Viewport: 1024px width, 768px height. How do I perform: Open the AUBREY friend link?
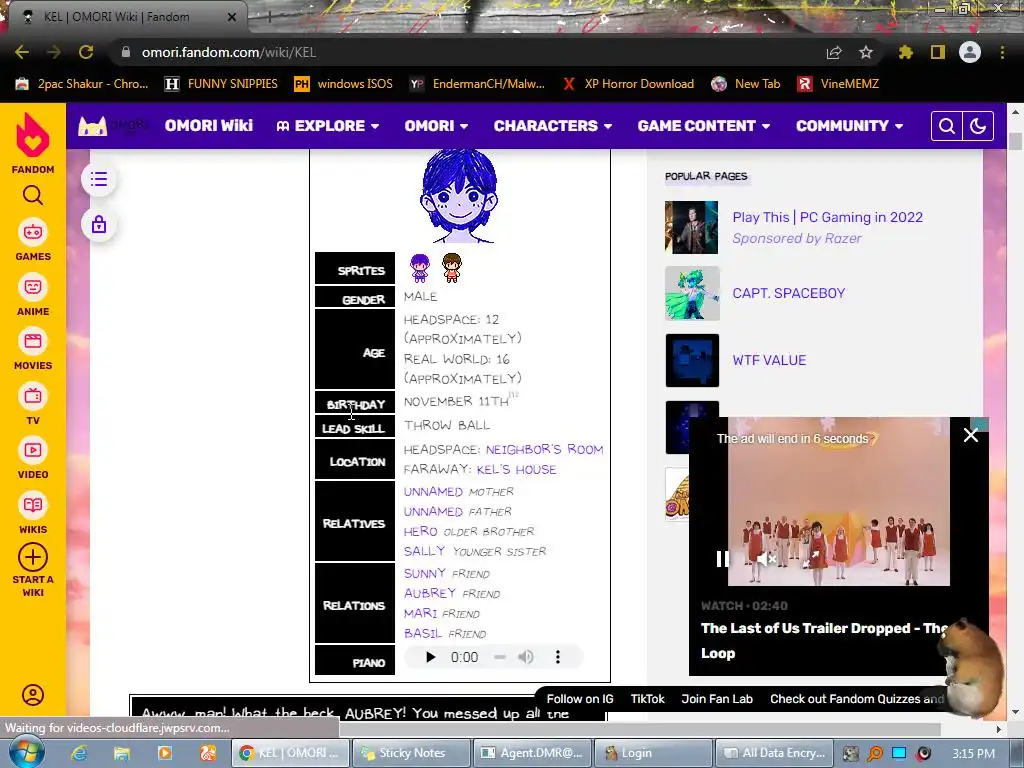tap(430, 593)
